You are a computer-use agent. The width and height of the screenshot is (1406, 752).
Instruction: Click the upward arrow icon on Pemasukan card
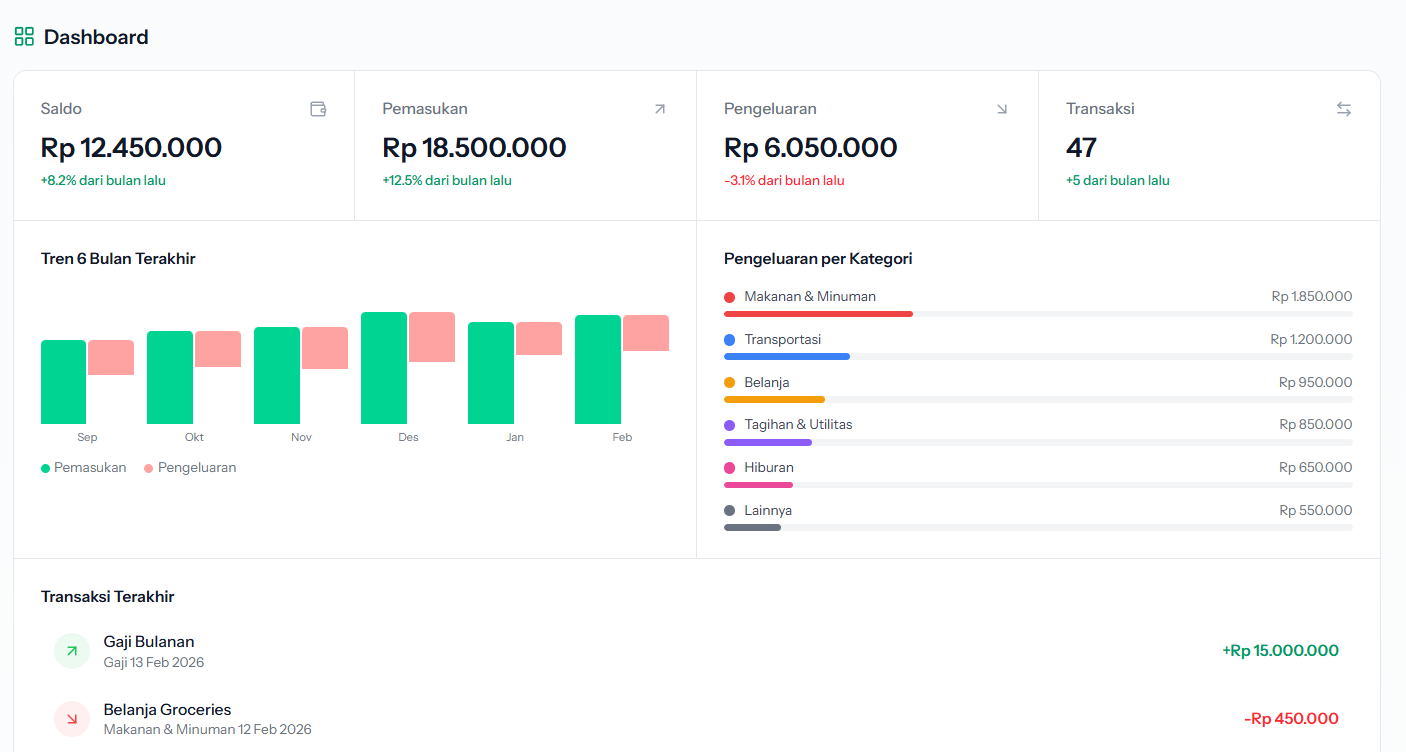(660, 108)
